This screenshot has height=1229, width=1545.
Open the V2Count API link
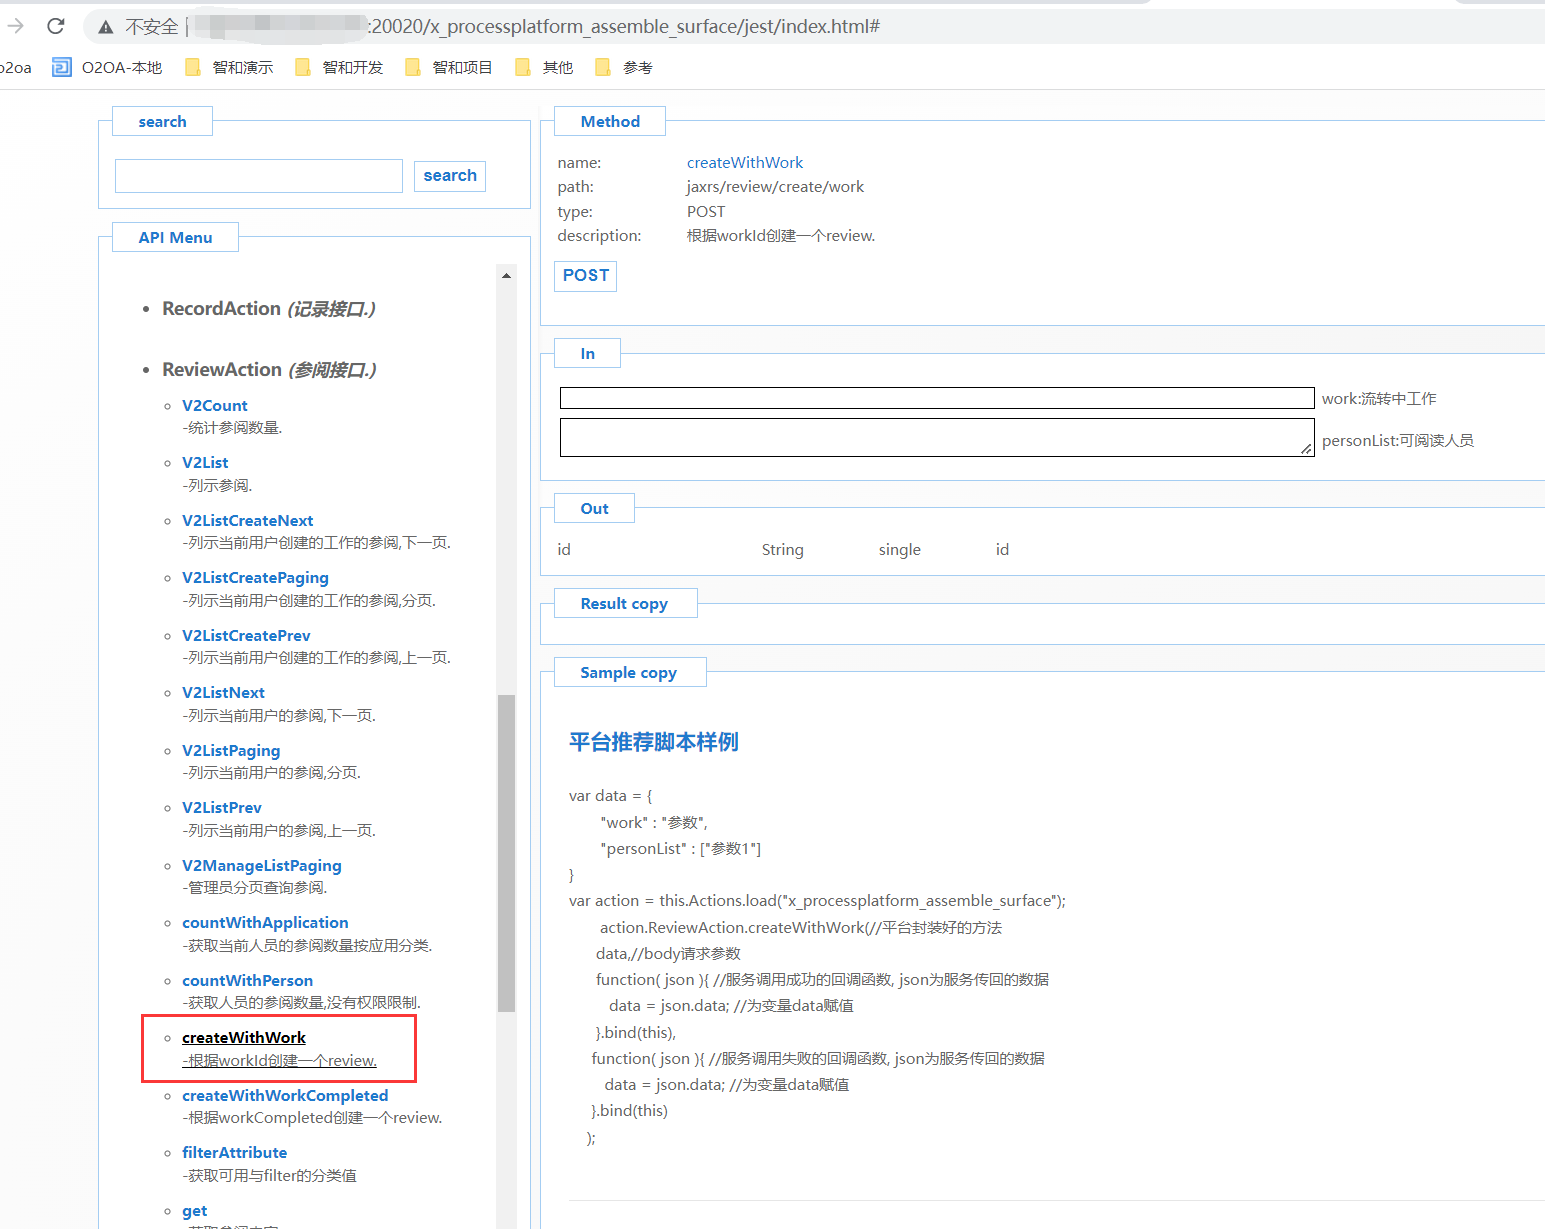214,405
